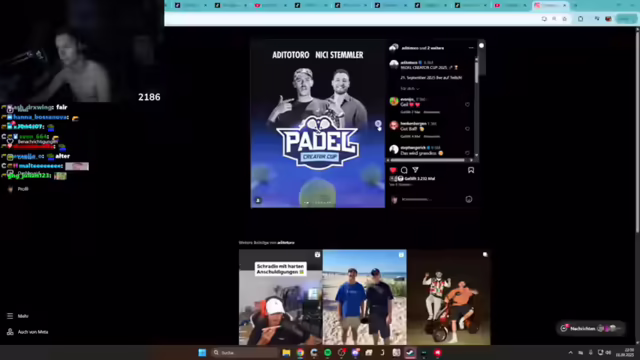This screenshot has width=640, height=360.
Task: Expand the "Für dich" dropdown under the caption
Action: coord(409,89)
